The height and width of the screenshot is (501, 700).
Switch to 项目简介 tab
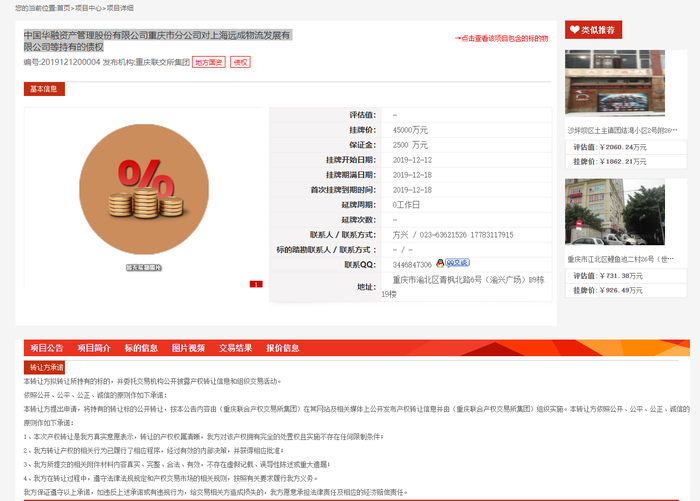click(94, 348)
